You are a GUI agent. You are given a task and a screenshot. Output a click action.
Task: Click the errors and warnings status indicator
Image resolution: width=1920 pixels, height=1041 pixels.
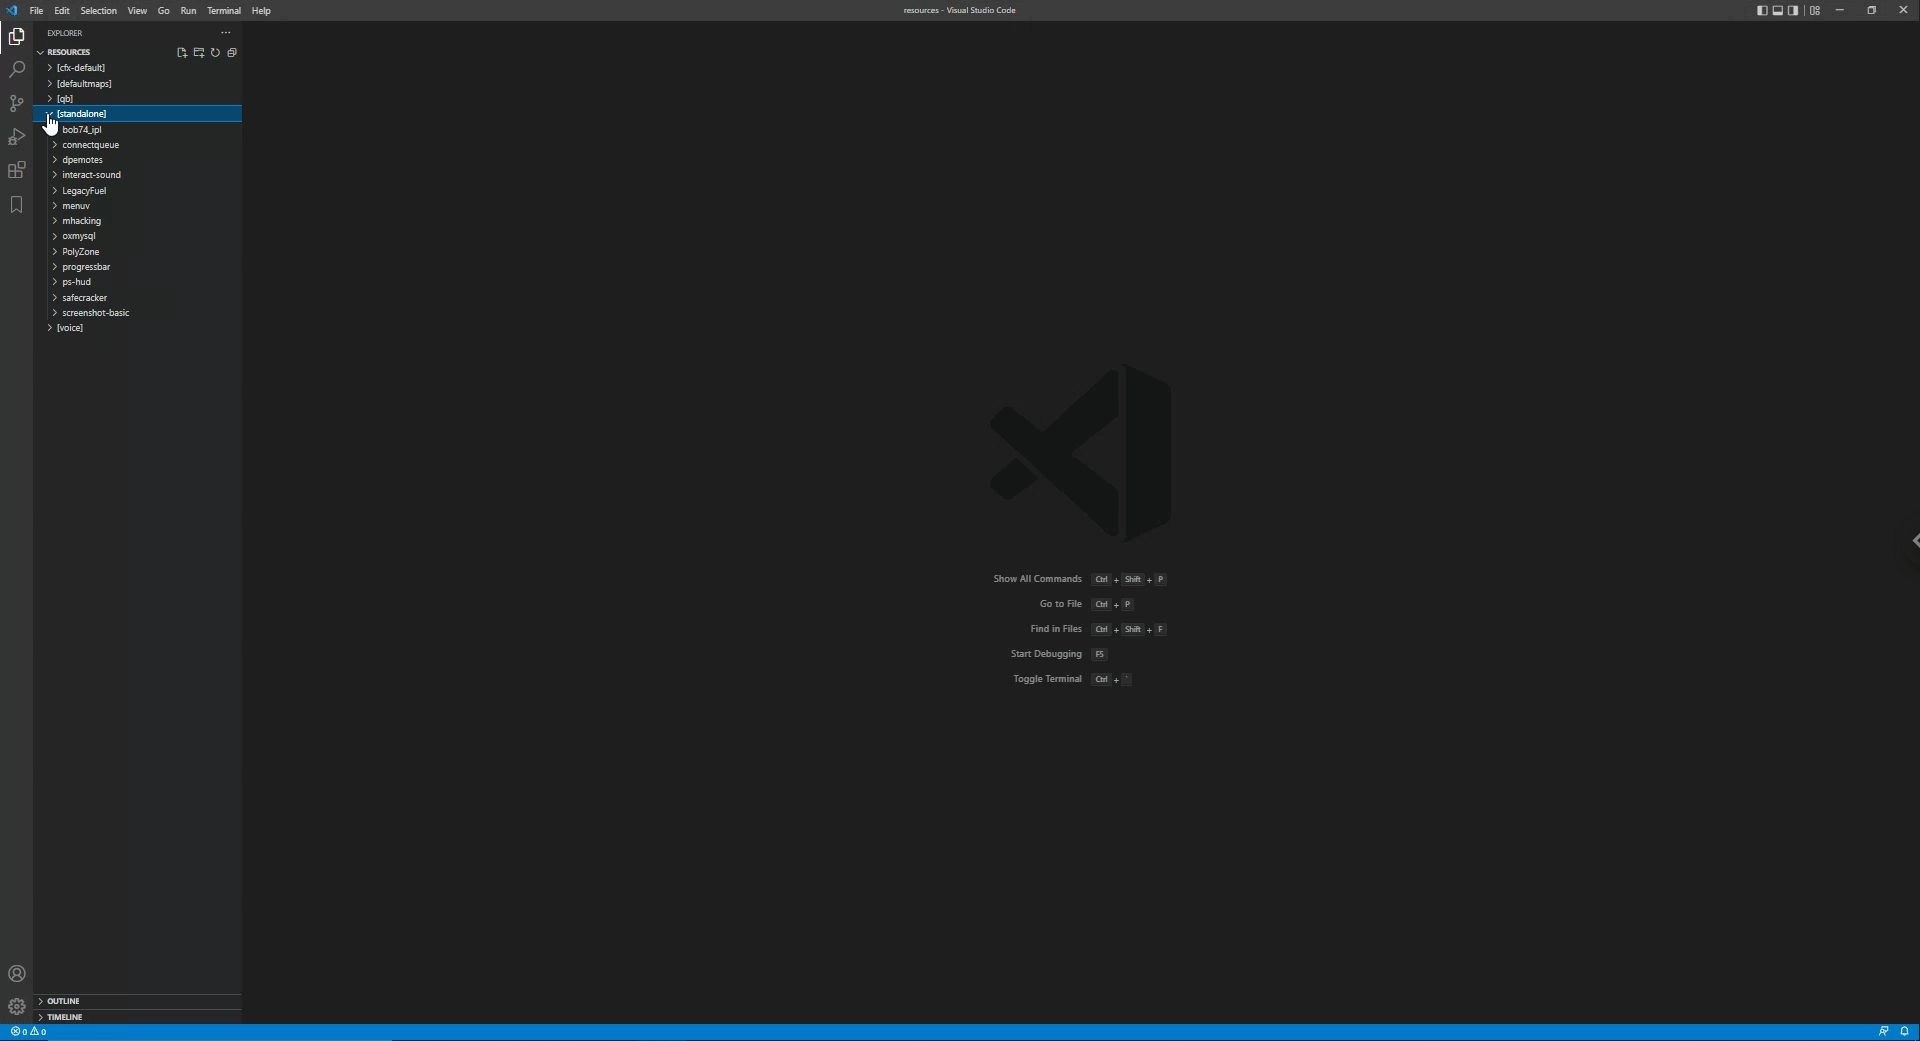click(28, 1032)
